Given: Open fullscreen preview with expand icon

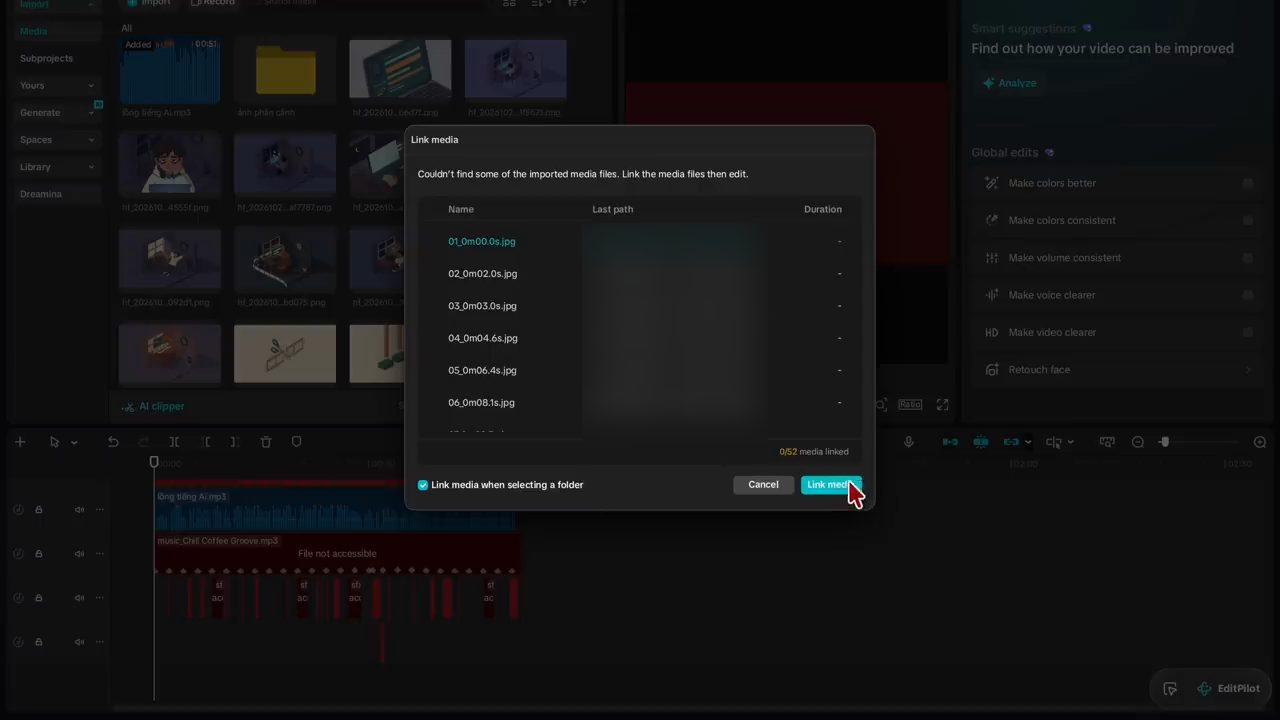Looking at the screenshot, I should [x=942, y=404].
